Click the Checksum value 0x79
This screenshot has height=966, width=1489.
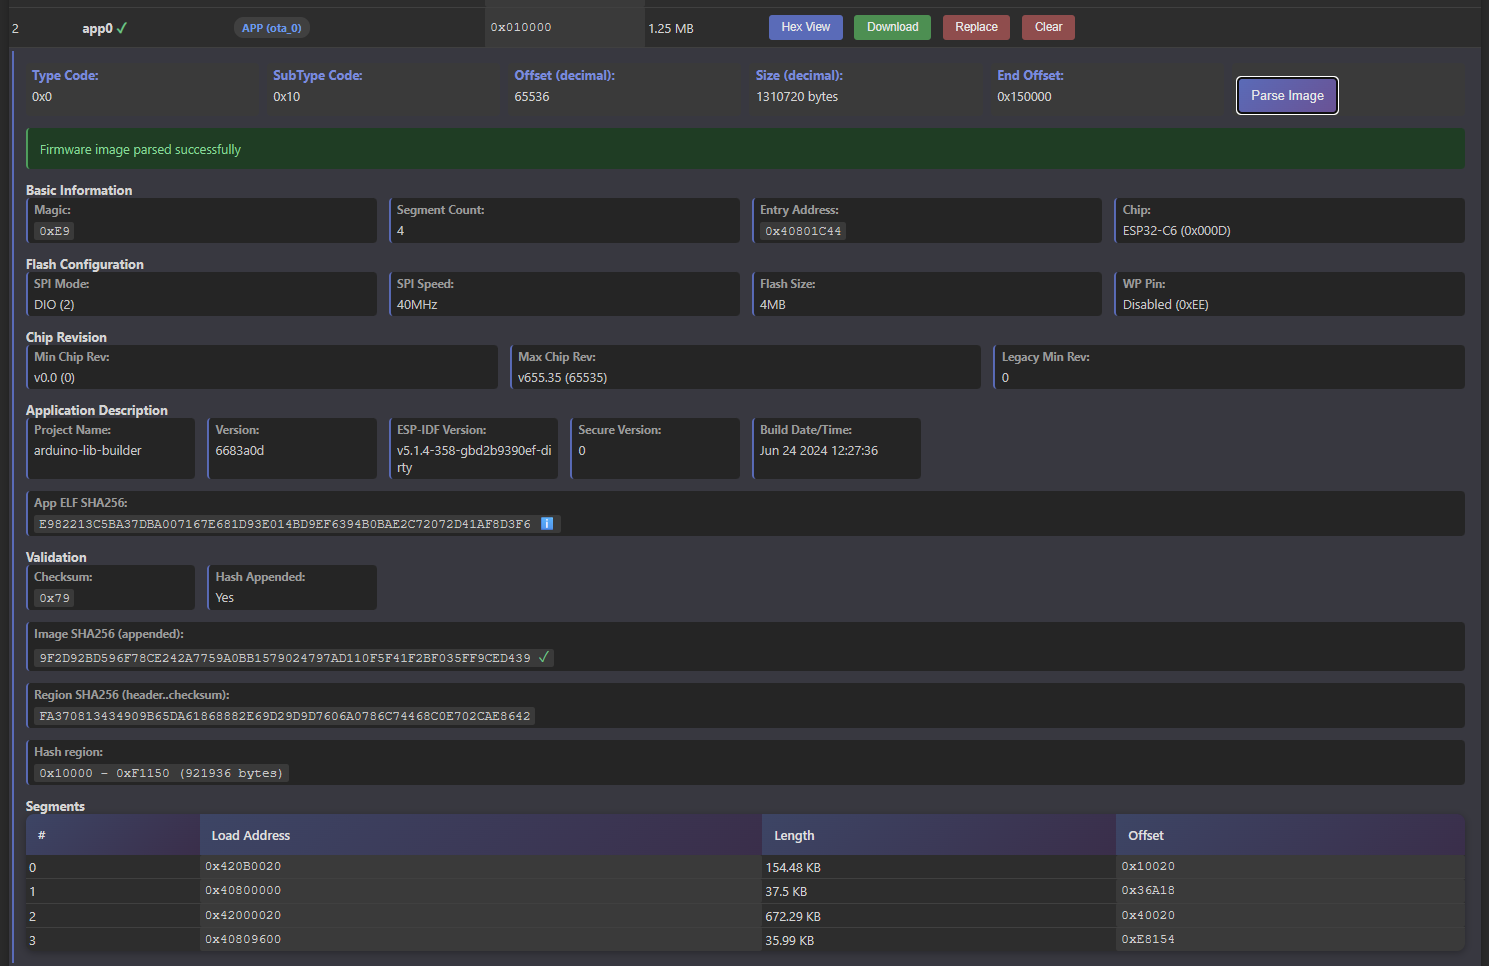pos(55,598)
